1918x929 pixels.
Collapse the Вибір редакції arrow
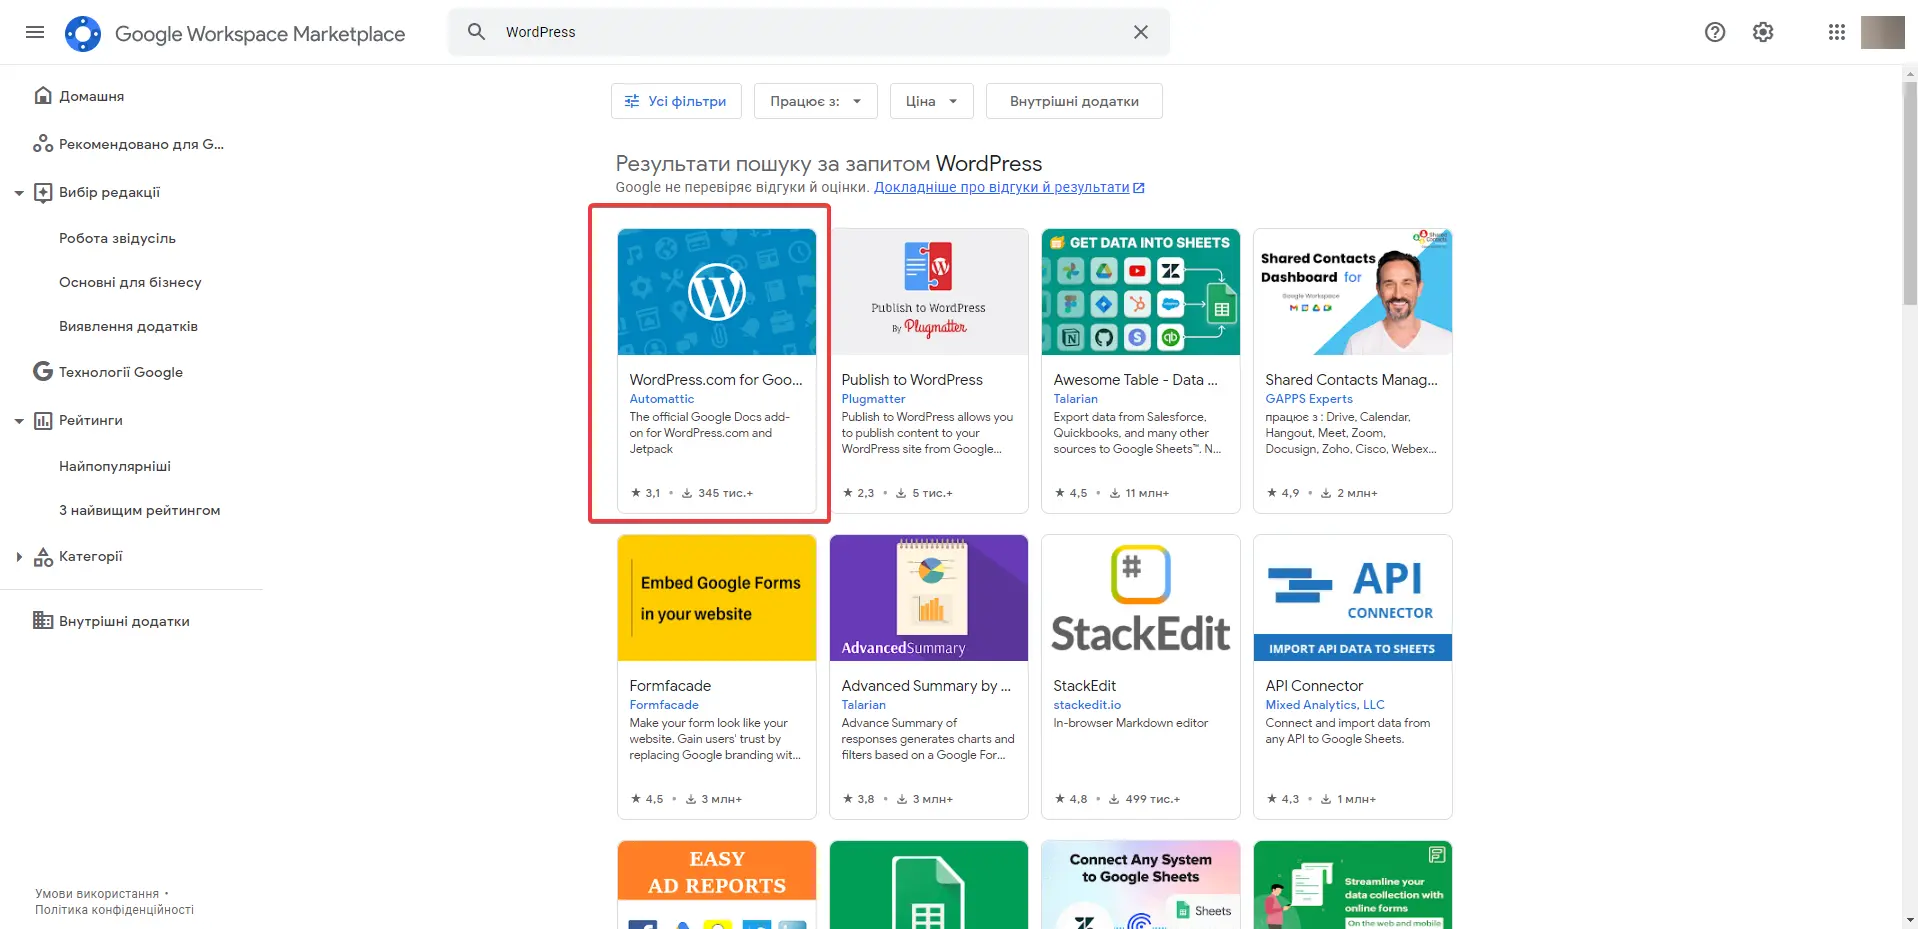pos(19,193)
